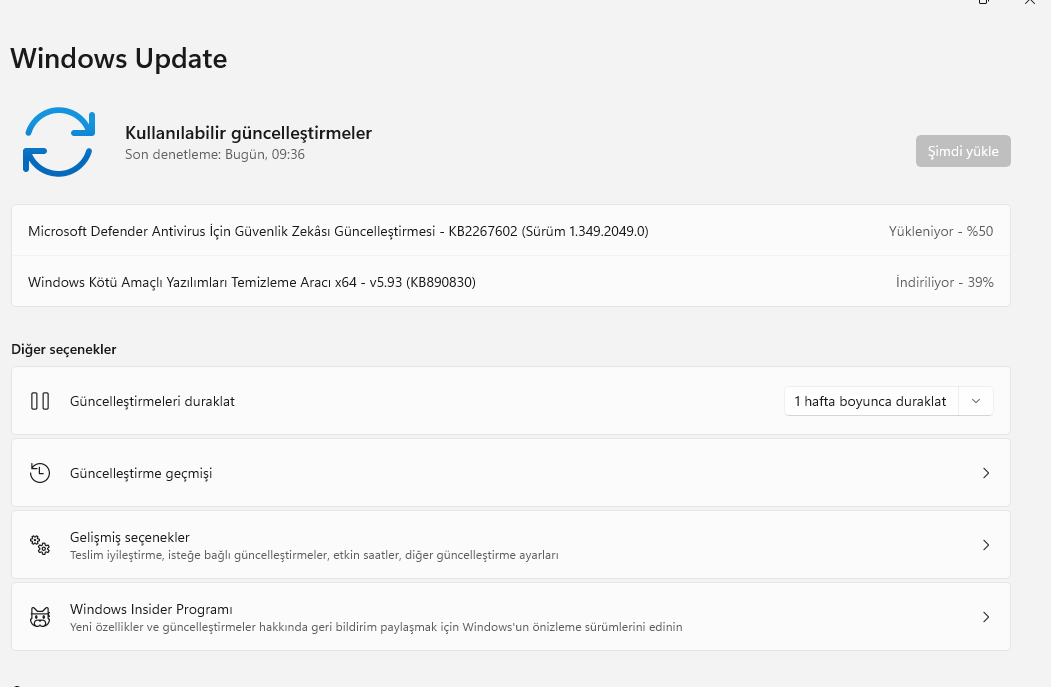Open Gelişmiş seçenekler label
Screen dimensions: 1051x687
tap(129, 537)
